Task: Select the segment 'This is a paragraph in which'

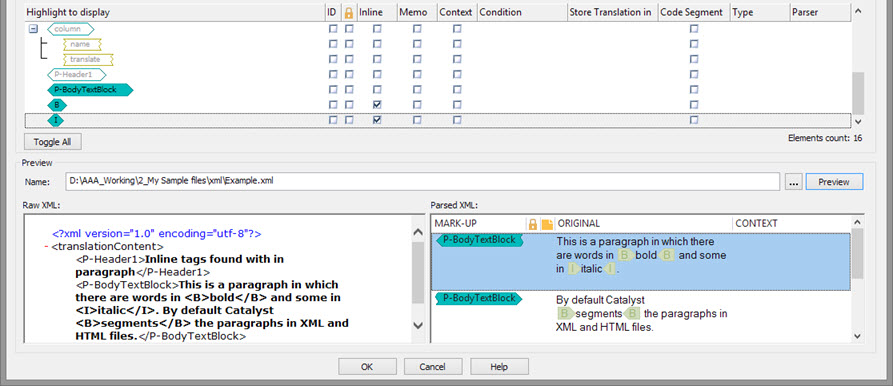Action: 641,261
